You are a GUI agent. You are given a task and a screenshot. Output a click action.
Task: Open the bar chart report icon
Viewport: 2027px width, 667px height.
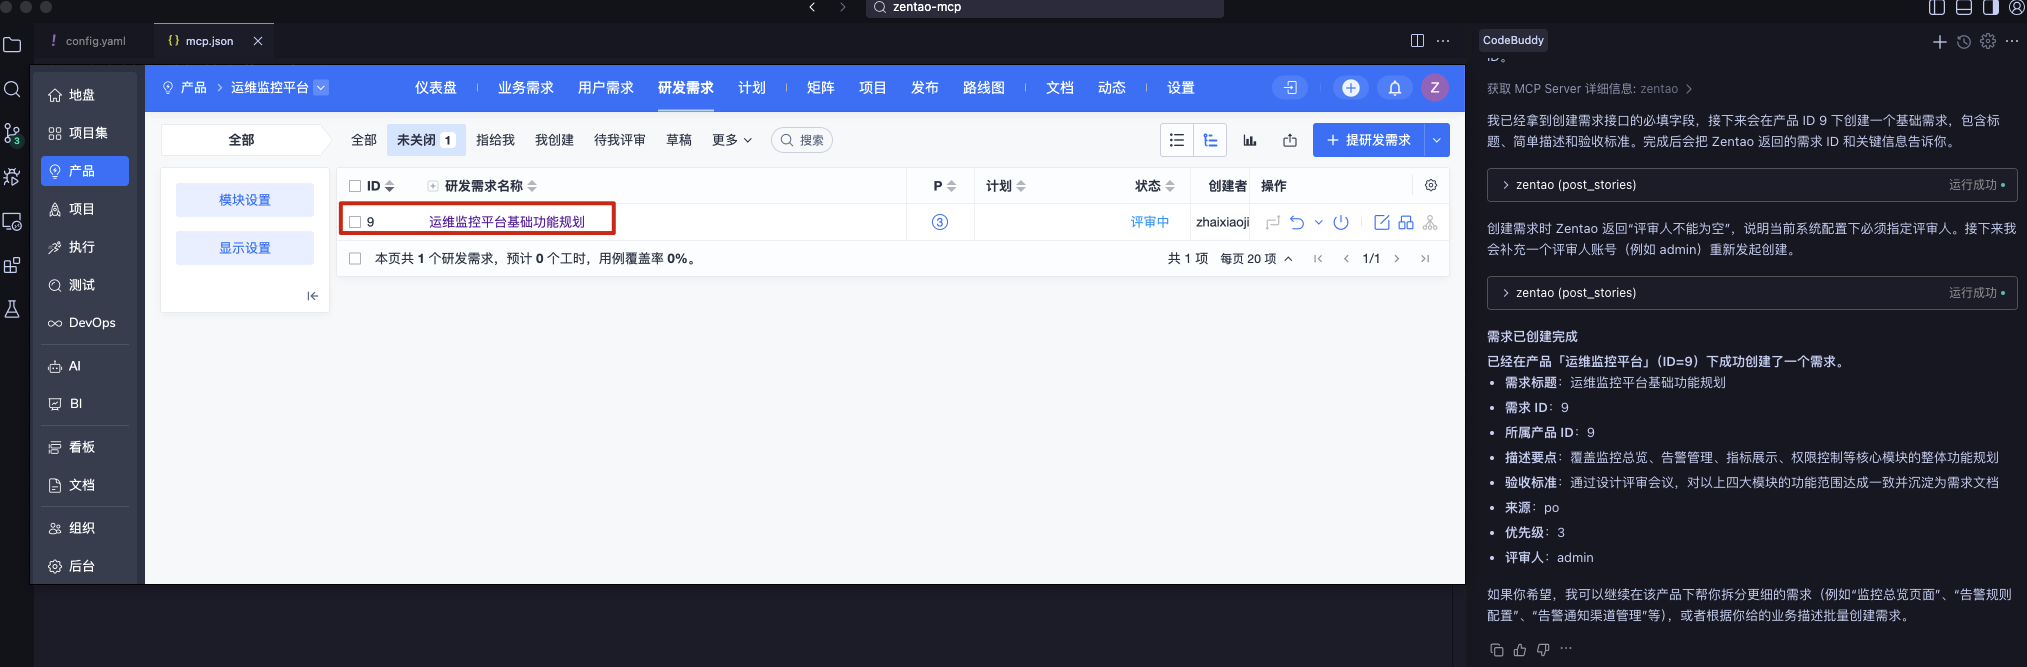[x=1249, y=140]
